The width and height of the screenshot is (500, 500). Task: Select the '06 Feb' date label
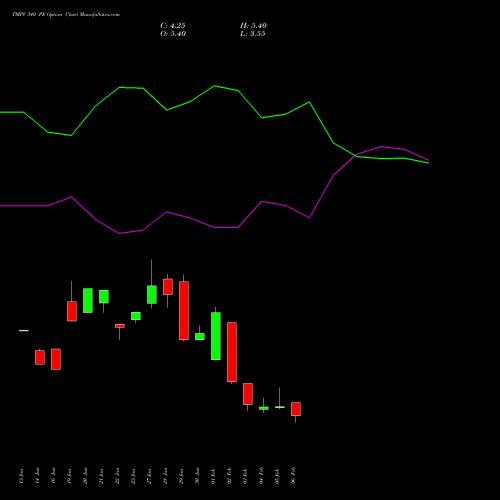tap(294, 476)
